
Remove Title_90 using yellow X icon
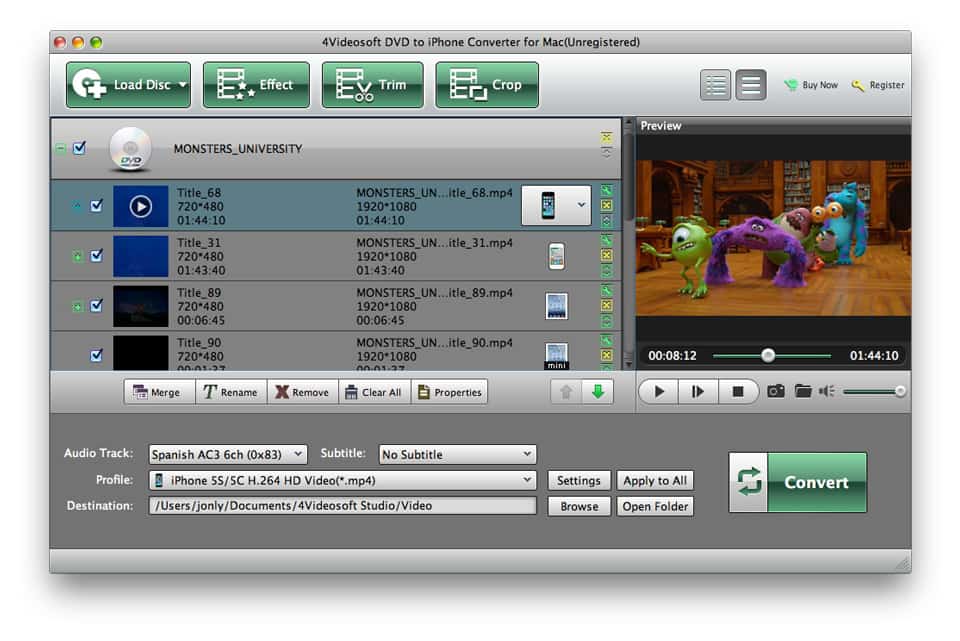(606, 355)
